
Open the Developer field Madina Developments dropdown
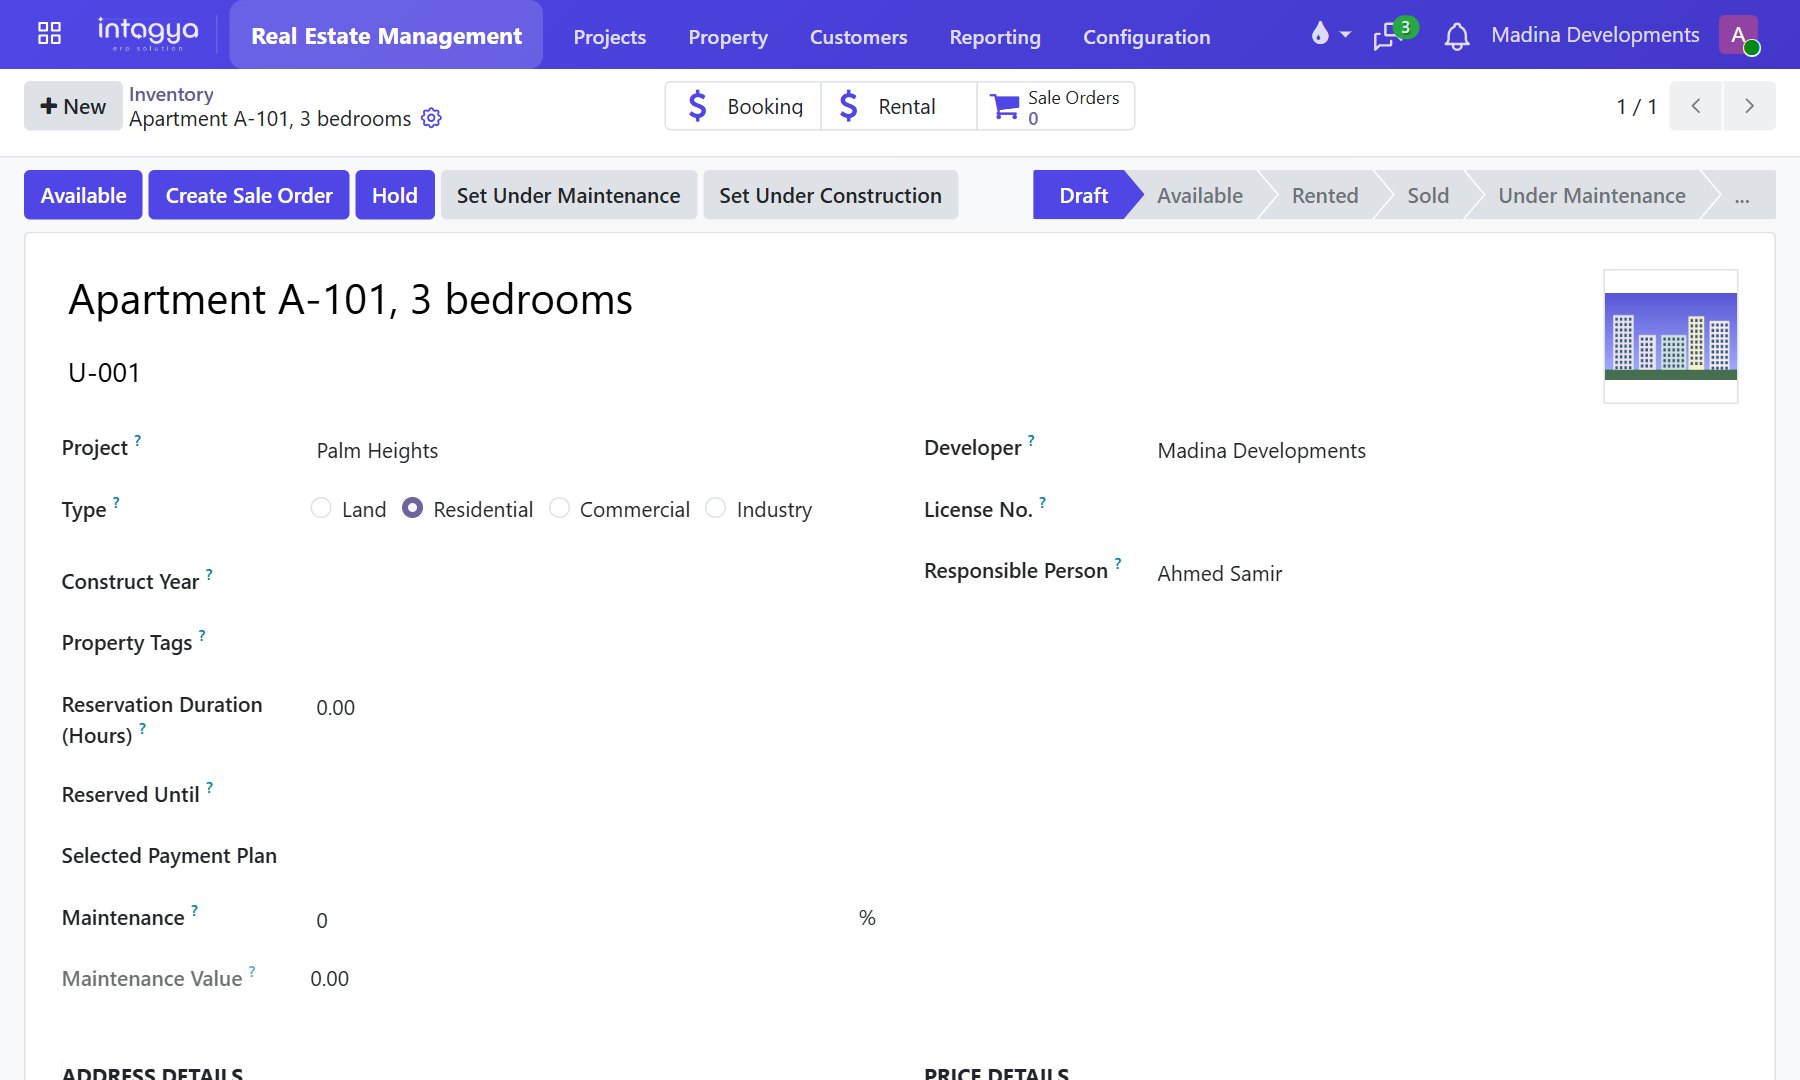coord(1446,451)
